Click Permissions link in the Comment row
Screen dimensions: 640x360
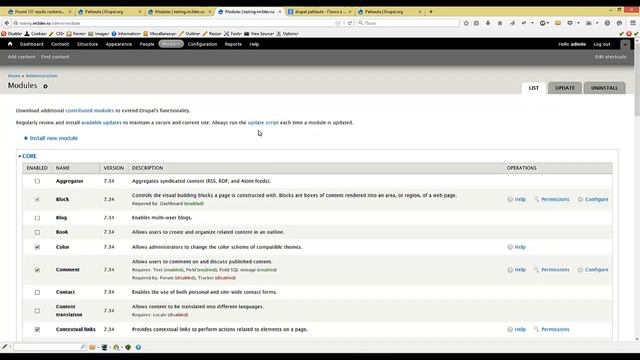click(555, 270)
